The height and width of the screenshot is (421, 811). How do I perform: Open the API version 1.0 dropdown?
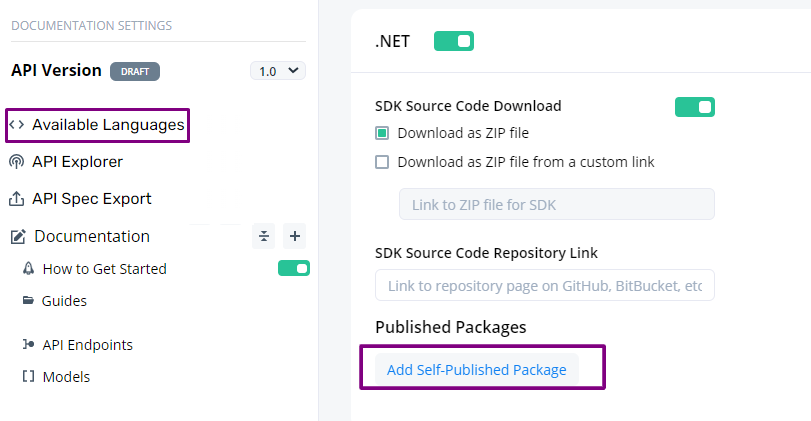click(278, 71)
